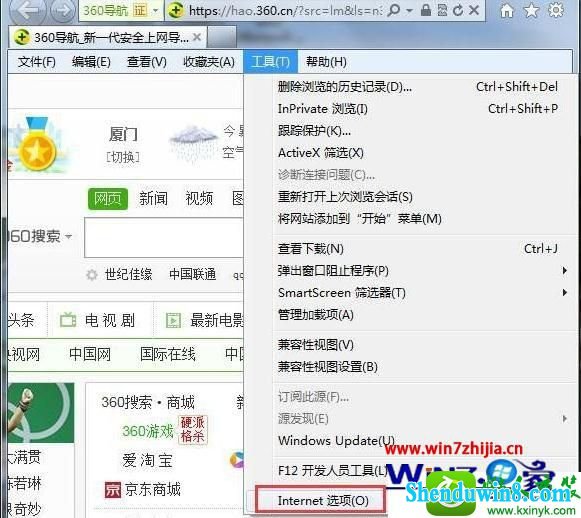581x518 pixels.
Task: Open the 国际在线 link
Action: pyautogui.click(x=167, y=354)
